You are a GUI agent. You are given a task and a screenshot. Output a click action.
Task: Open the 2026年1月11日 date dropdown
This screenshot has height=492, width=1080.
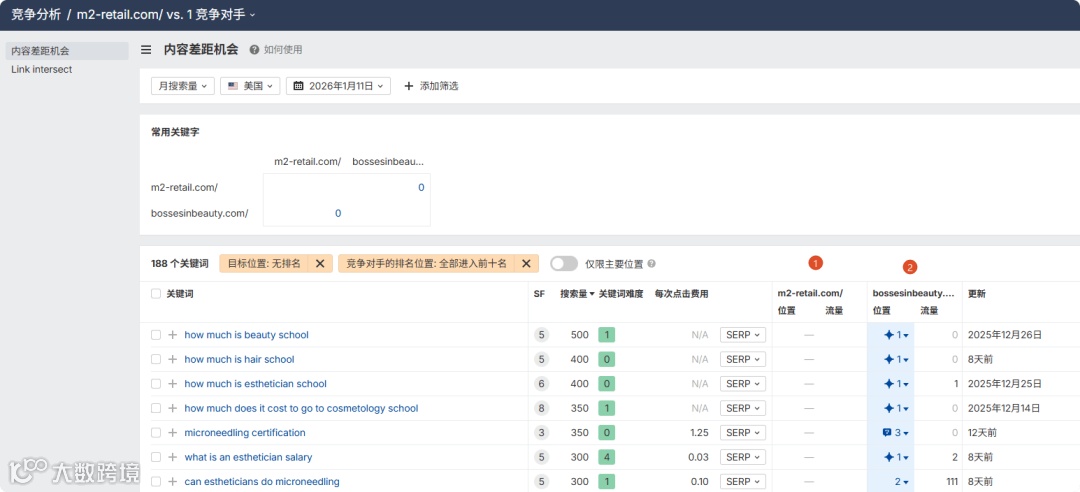click(338, 86)
